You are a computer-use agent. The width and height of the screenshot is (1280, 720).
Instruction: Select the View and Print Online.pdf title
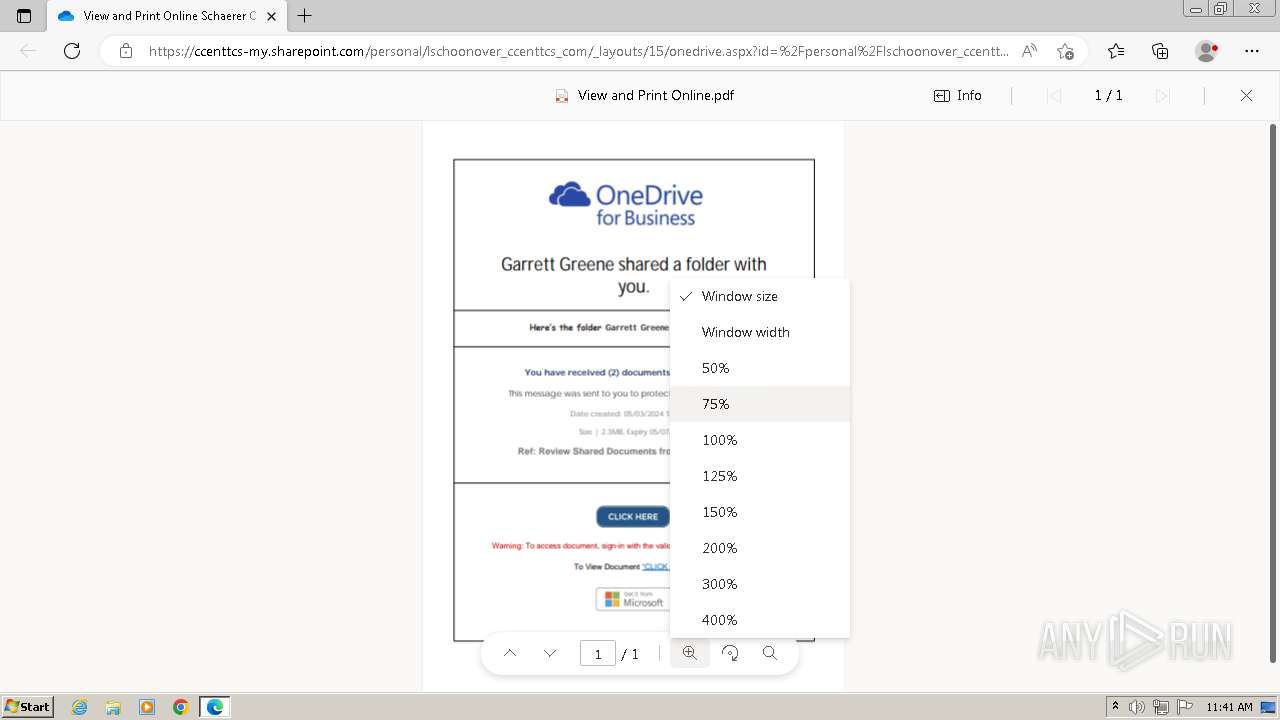click(656, 96)
